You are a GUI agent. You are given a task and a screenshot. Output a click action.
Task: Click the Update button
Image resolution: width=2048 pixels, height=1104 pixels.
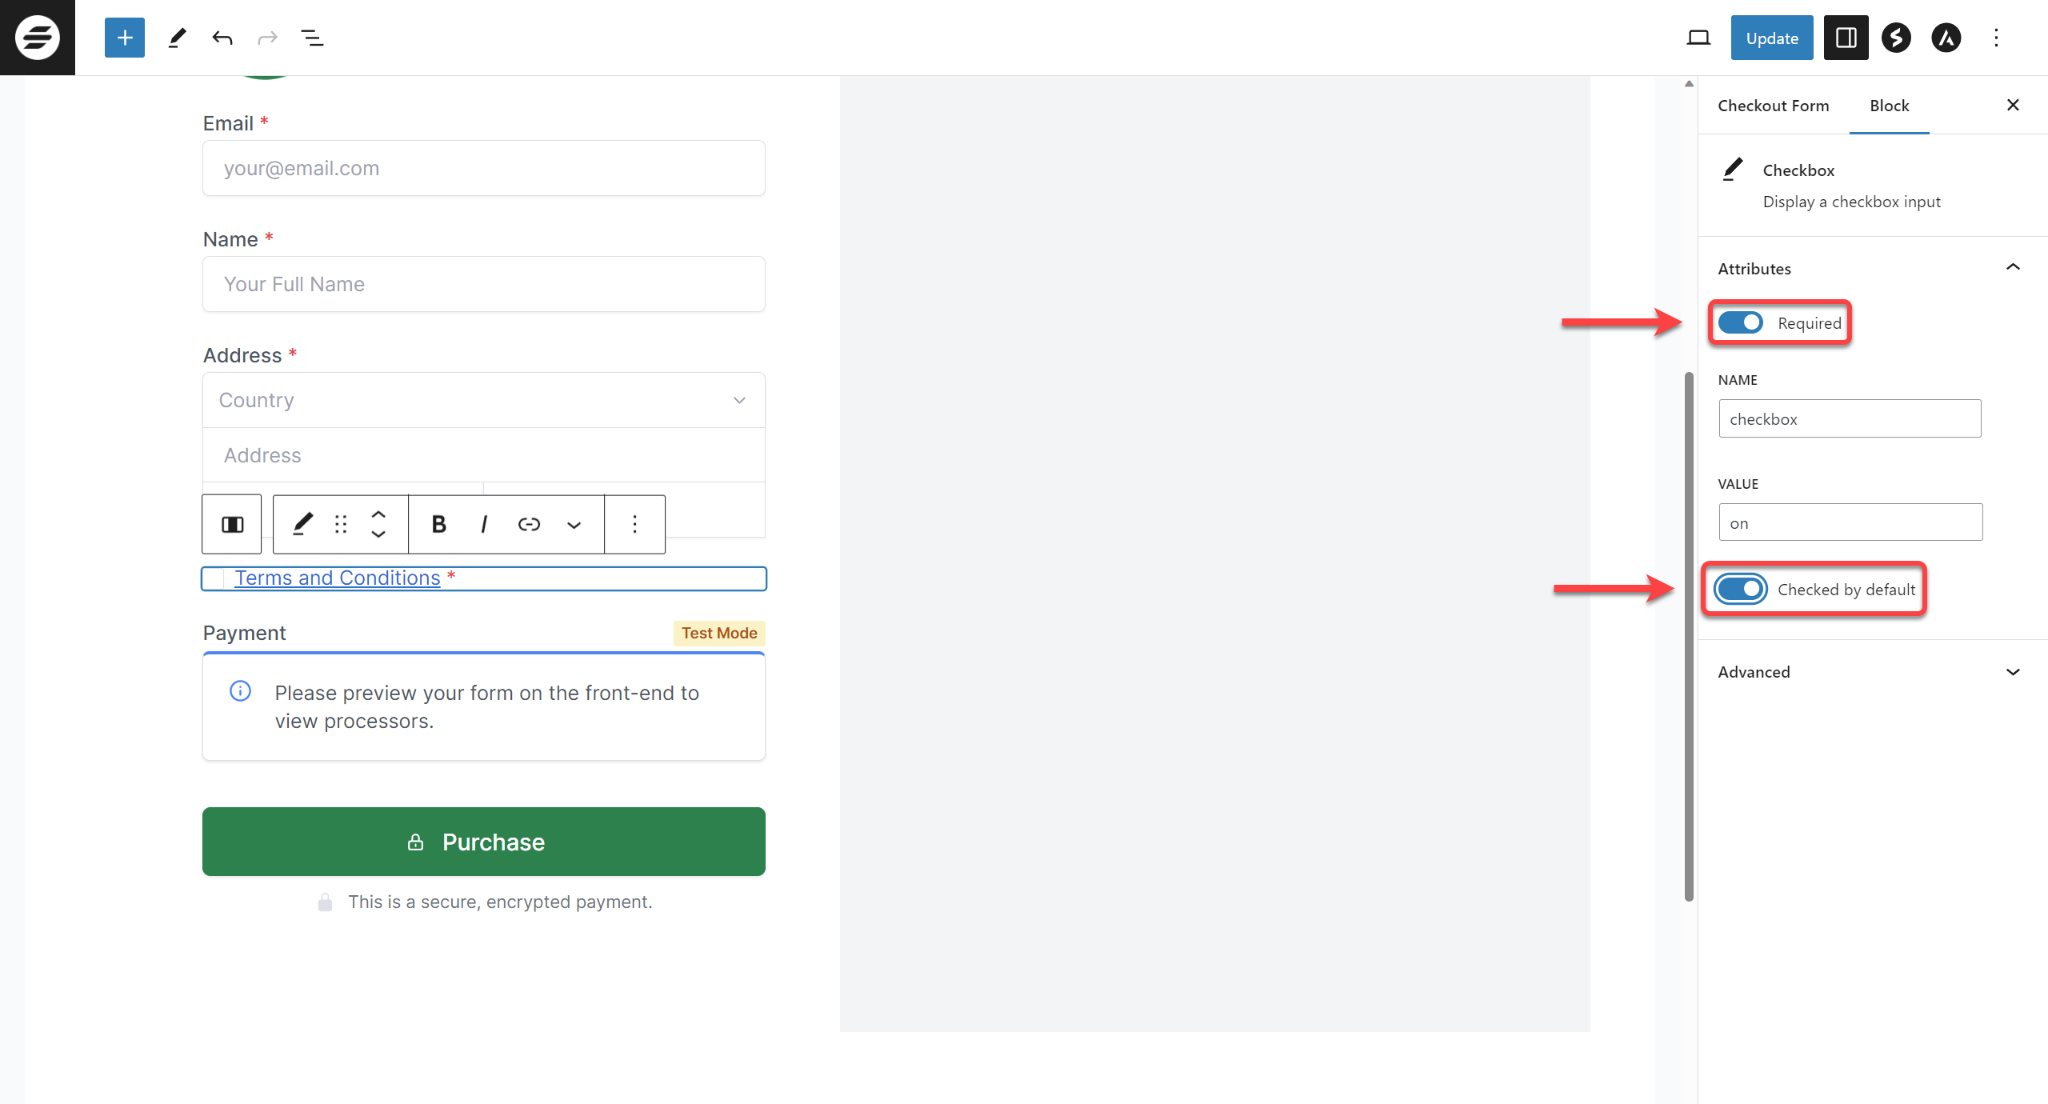click(x=1771, y=37)
